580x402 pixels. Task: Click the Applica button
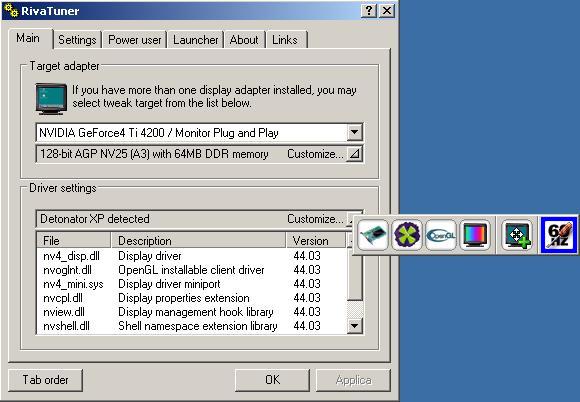[x=353, y=380]
